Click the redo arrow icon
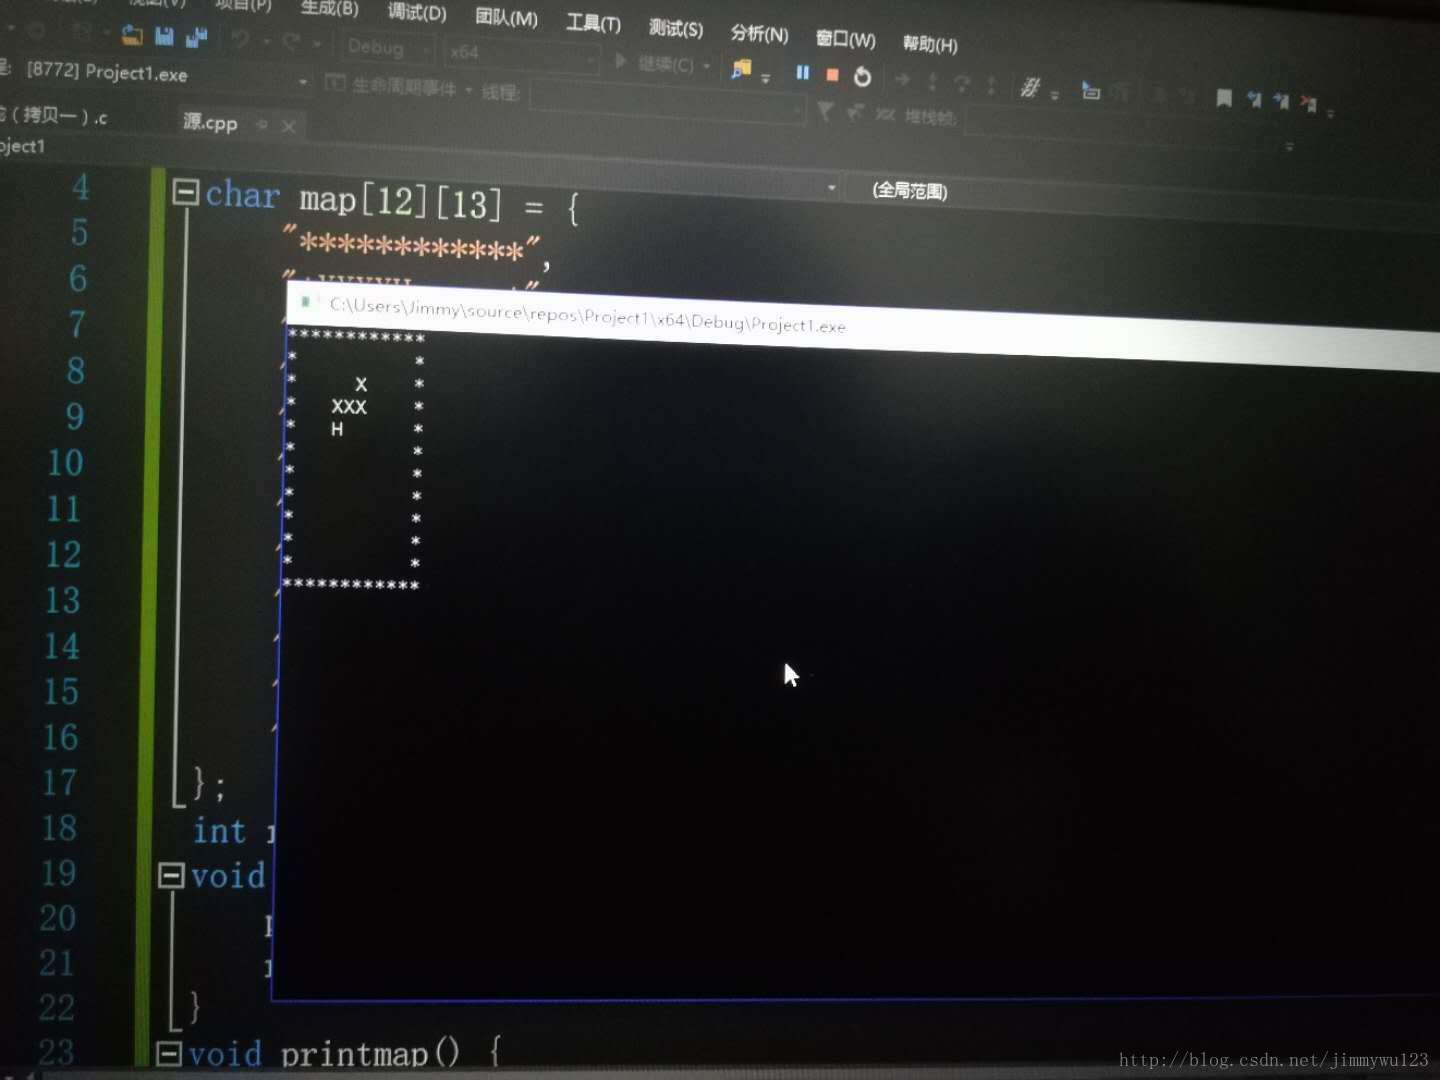Screen dimensions: 1440x1080 click(292, 42)
